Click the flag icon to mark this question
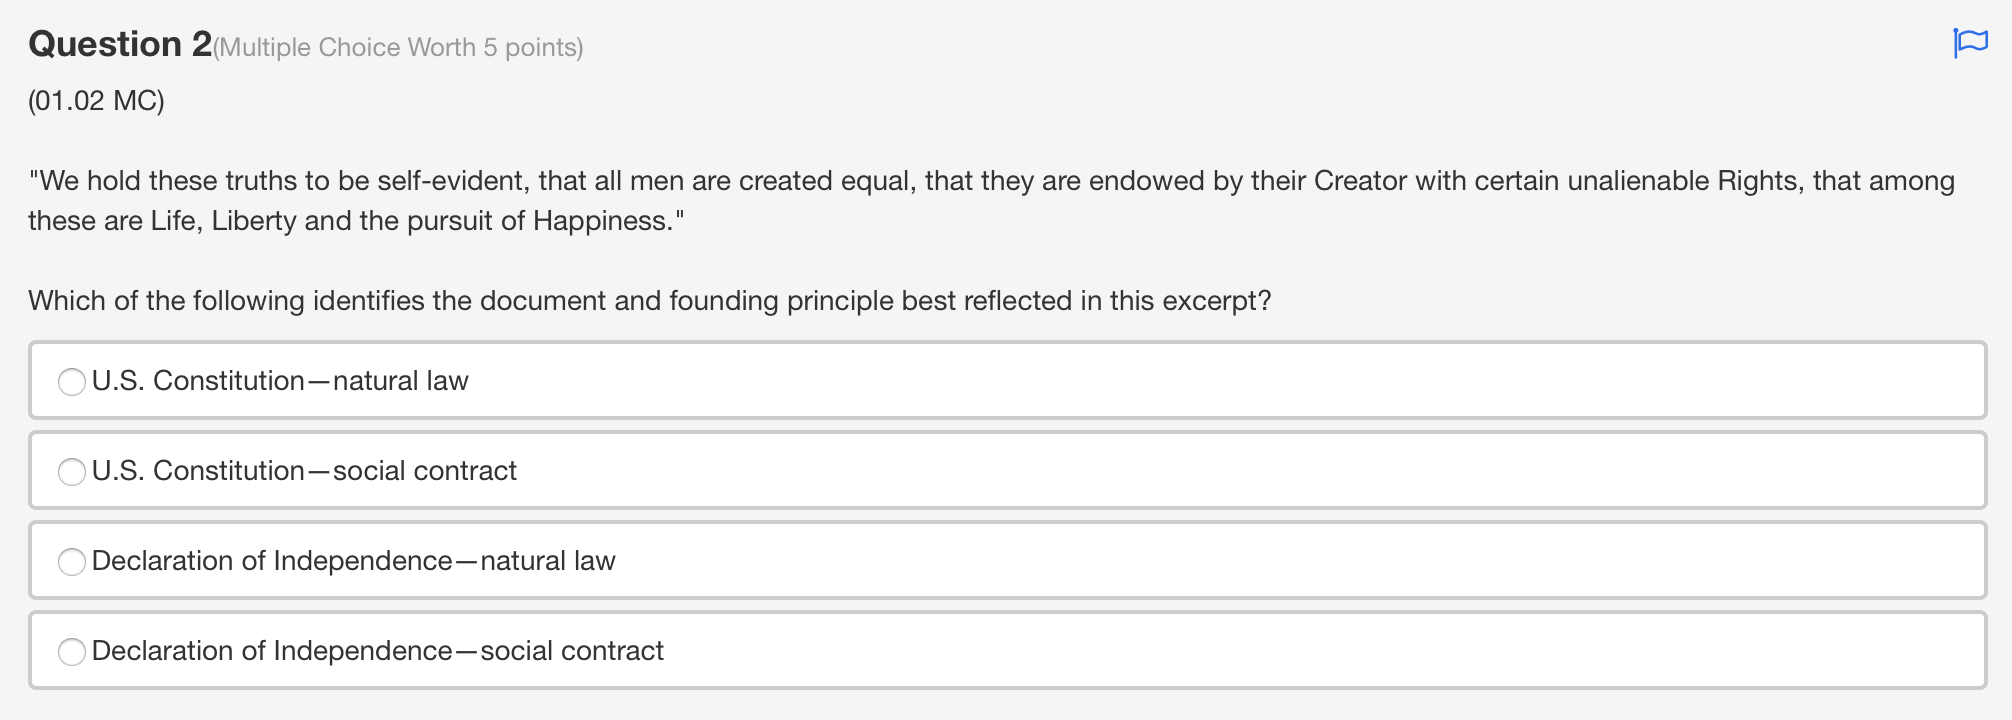This screenshot has height=720, width=2012. (1969, 42)
